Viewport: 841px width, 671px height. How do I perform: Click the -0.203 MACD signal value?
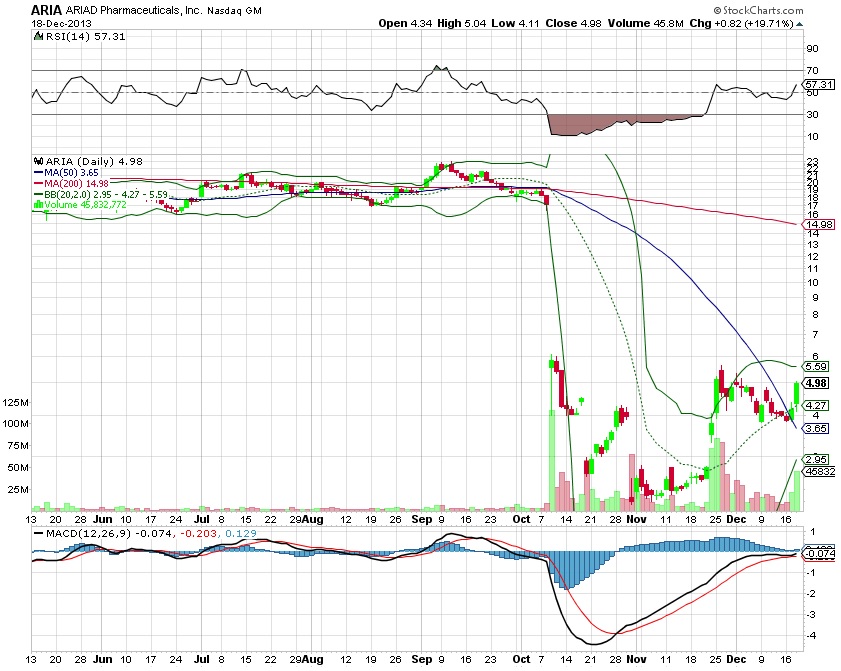pos(199,534)
